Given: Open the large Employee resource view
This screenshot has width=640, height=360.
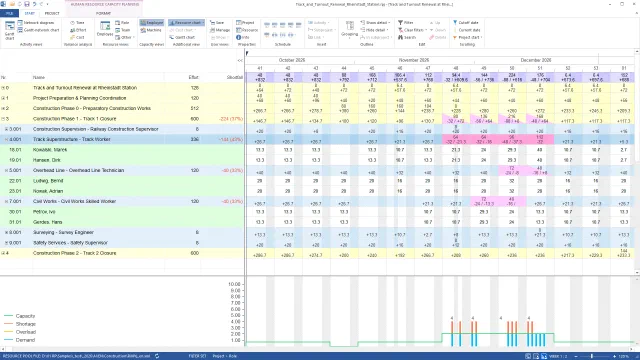Looking at the screenshot, I should 105,30.
